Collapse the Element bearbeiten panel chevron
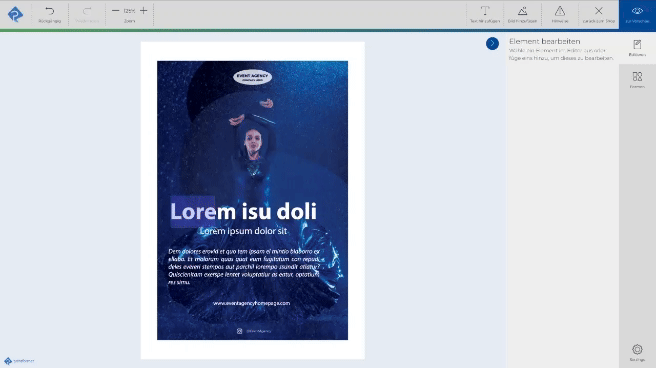The image size is (656, 368). click(x=492, y=43)
